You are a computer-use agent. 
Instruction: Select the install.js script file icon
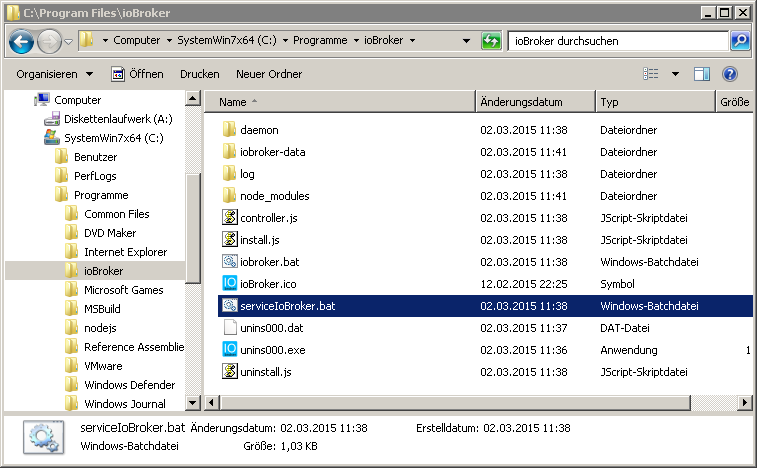pos(230,239)
